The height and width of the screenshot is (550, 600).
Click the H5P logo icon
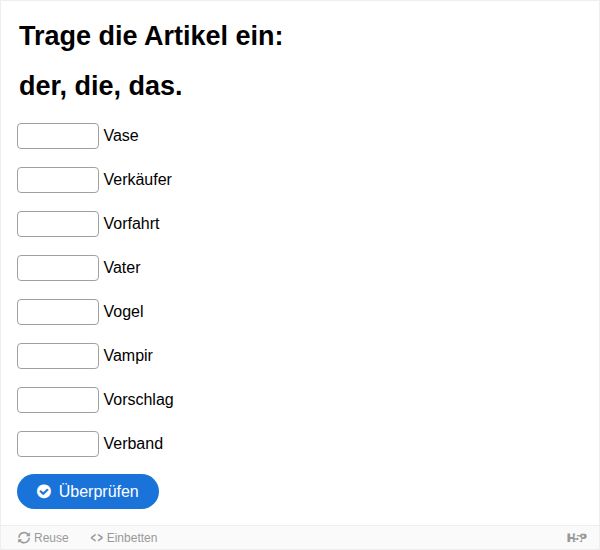click(576, 538)
